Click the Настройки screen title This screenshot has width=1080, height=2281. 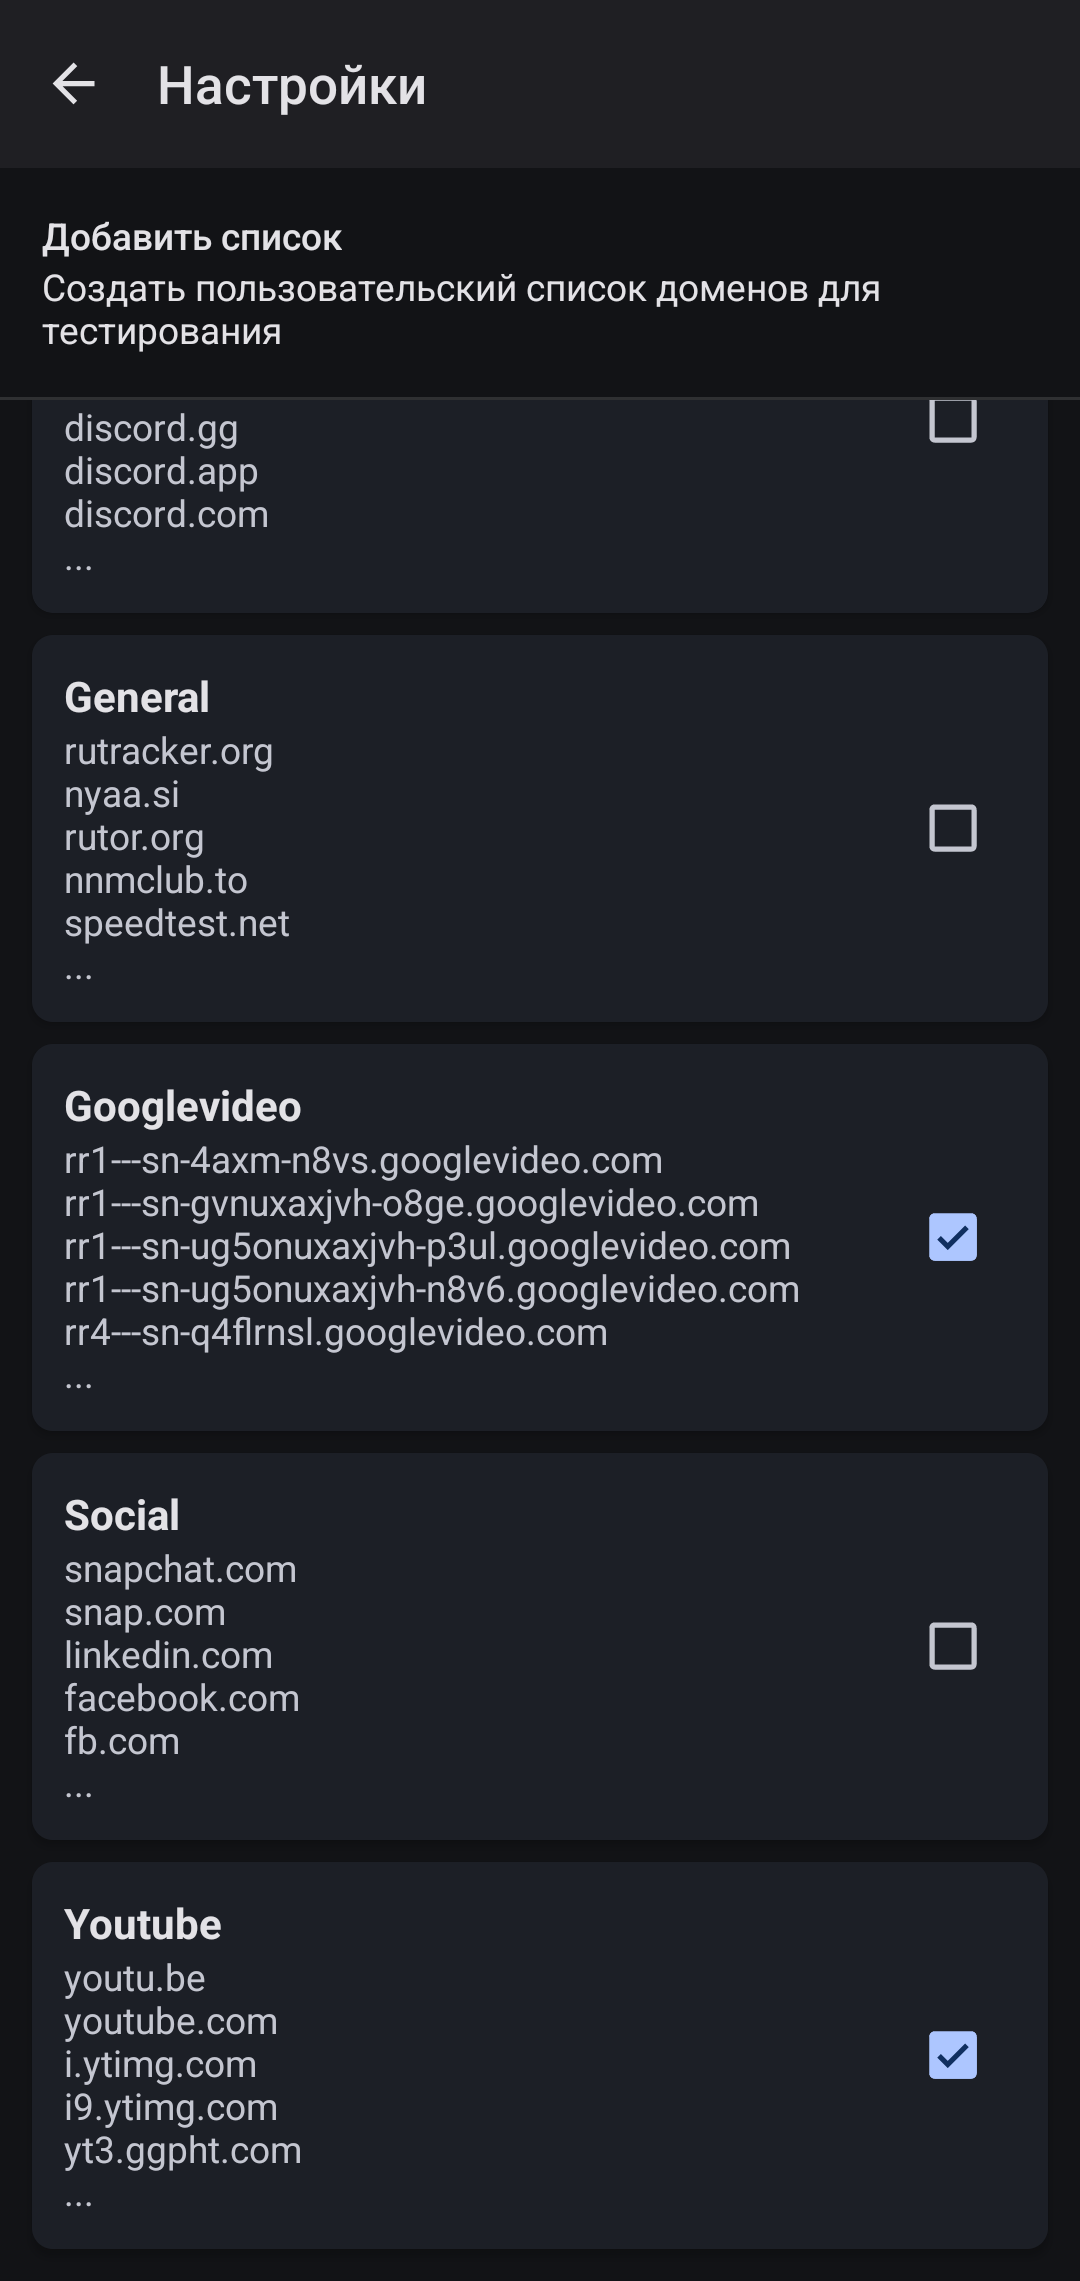tap(292, 86)
